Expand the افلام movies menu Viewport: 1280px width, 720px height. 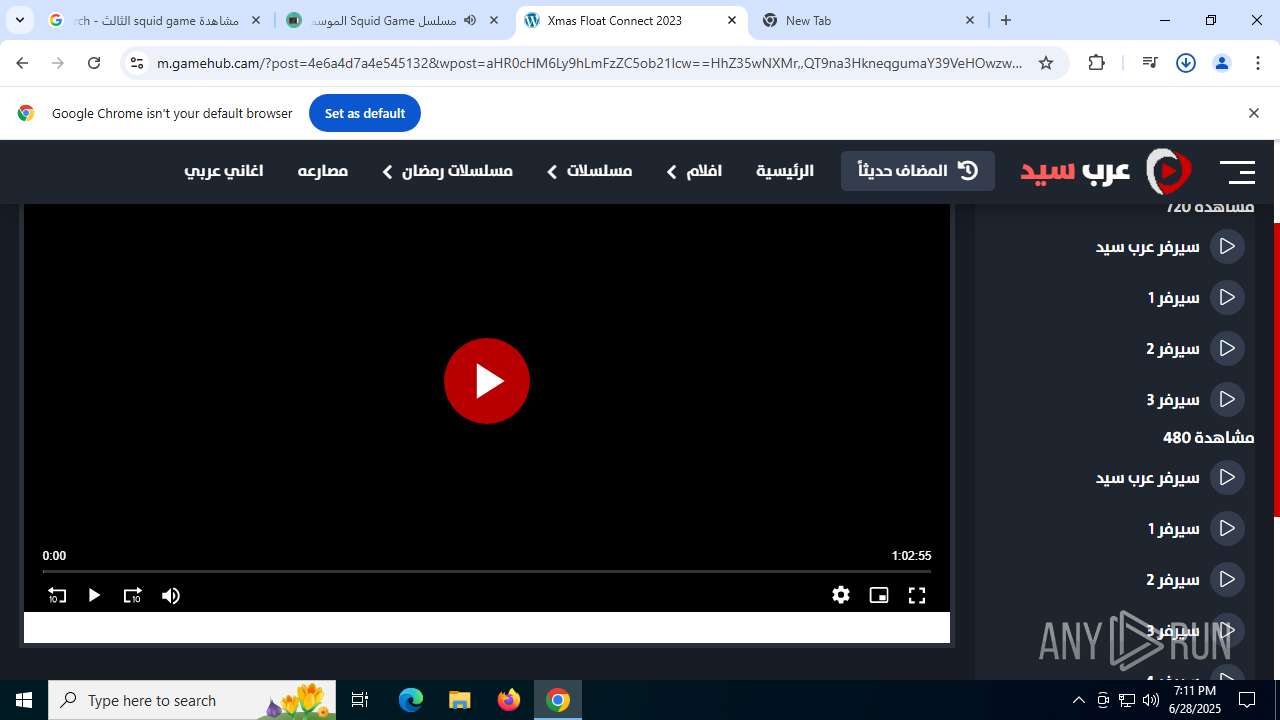[694, 171]
